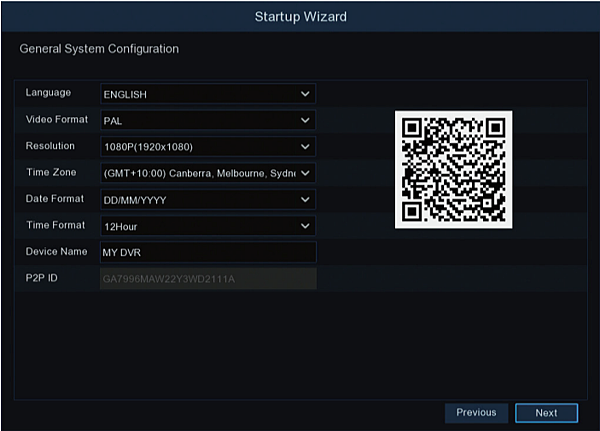This screenshot has width=600, height=431.
Task: Go back with the Previous button
Action: click(476, 413)
